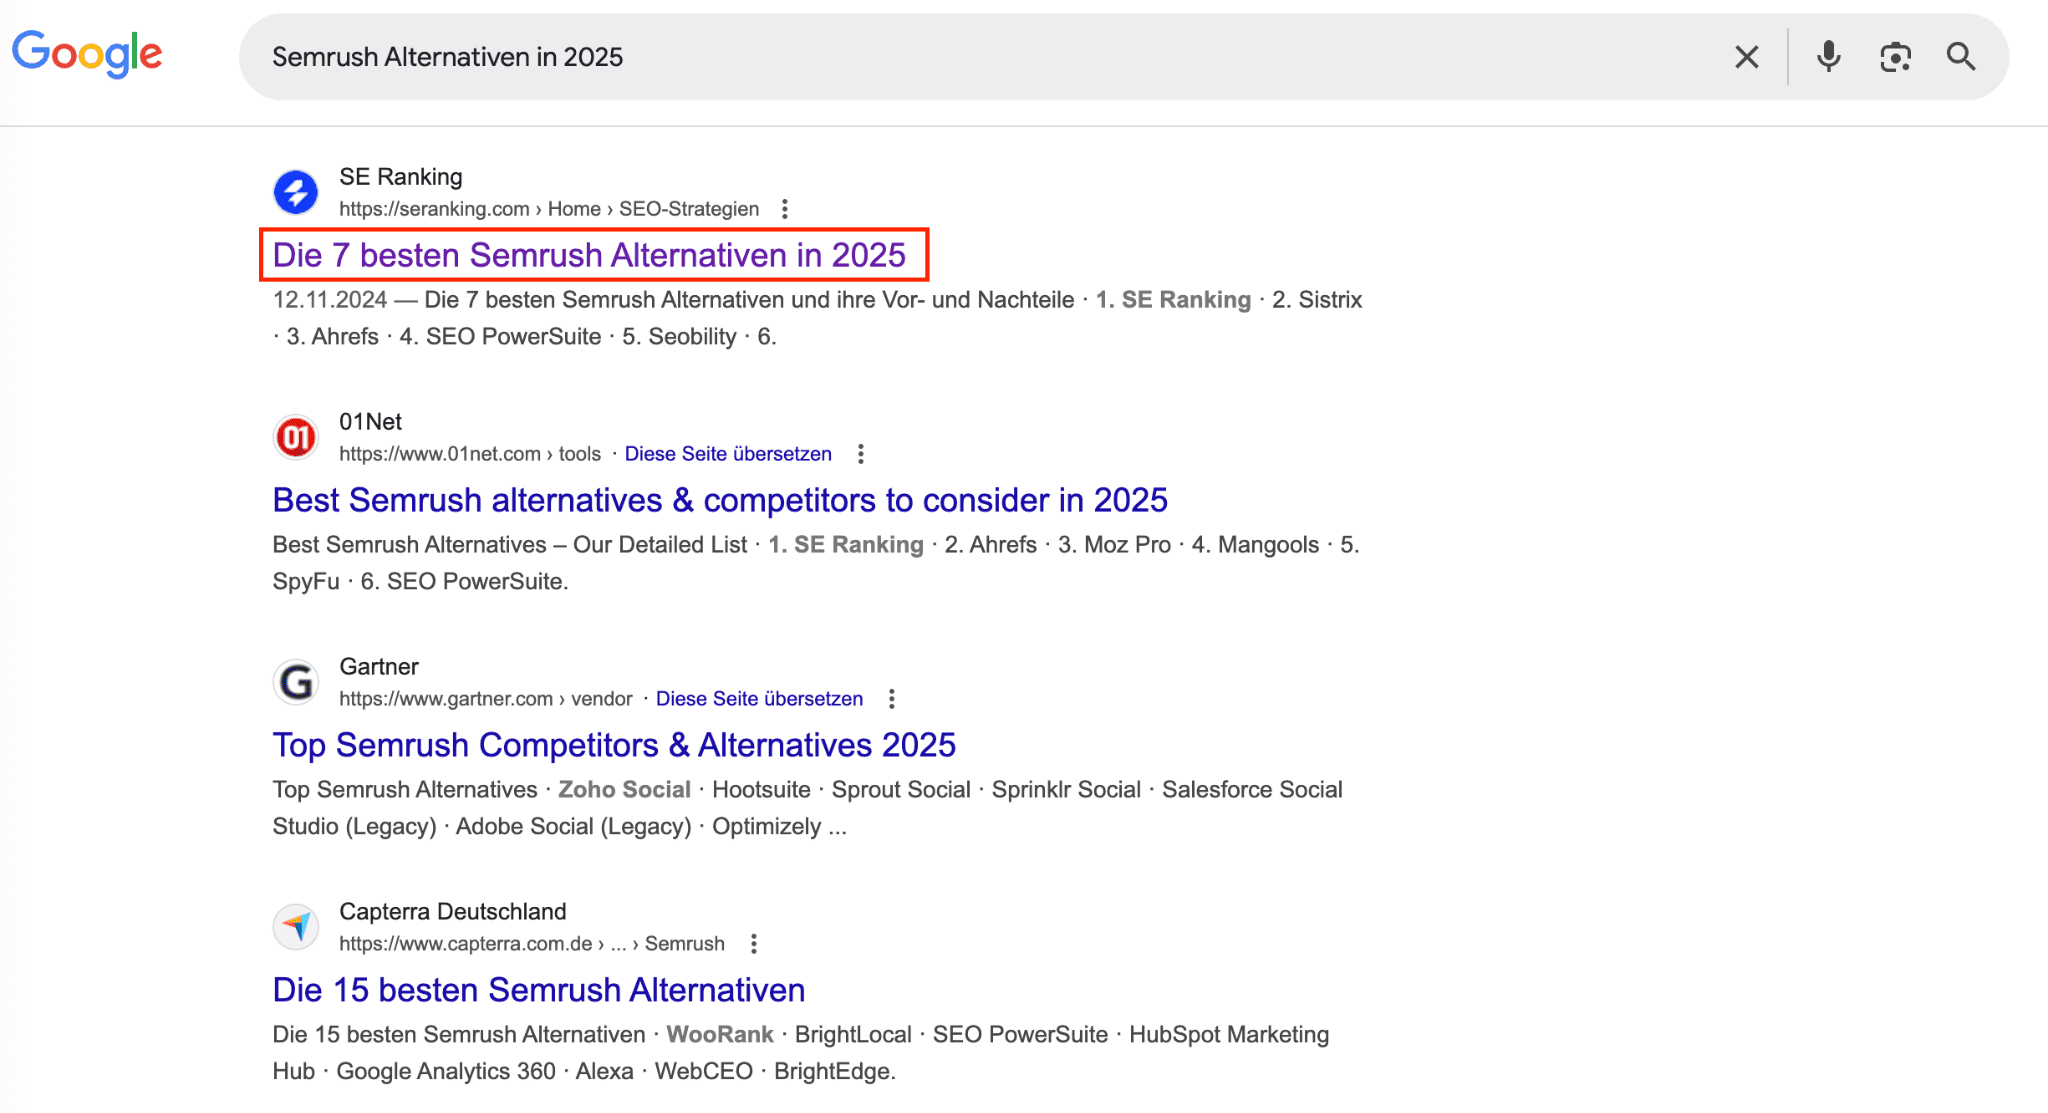This screenshot has width=2048, height=1113.
Task: Open more options for 01Net result
Action: 861,454
